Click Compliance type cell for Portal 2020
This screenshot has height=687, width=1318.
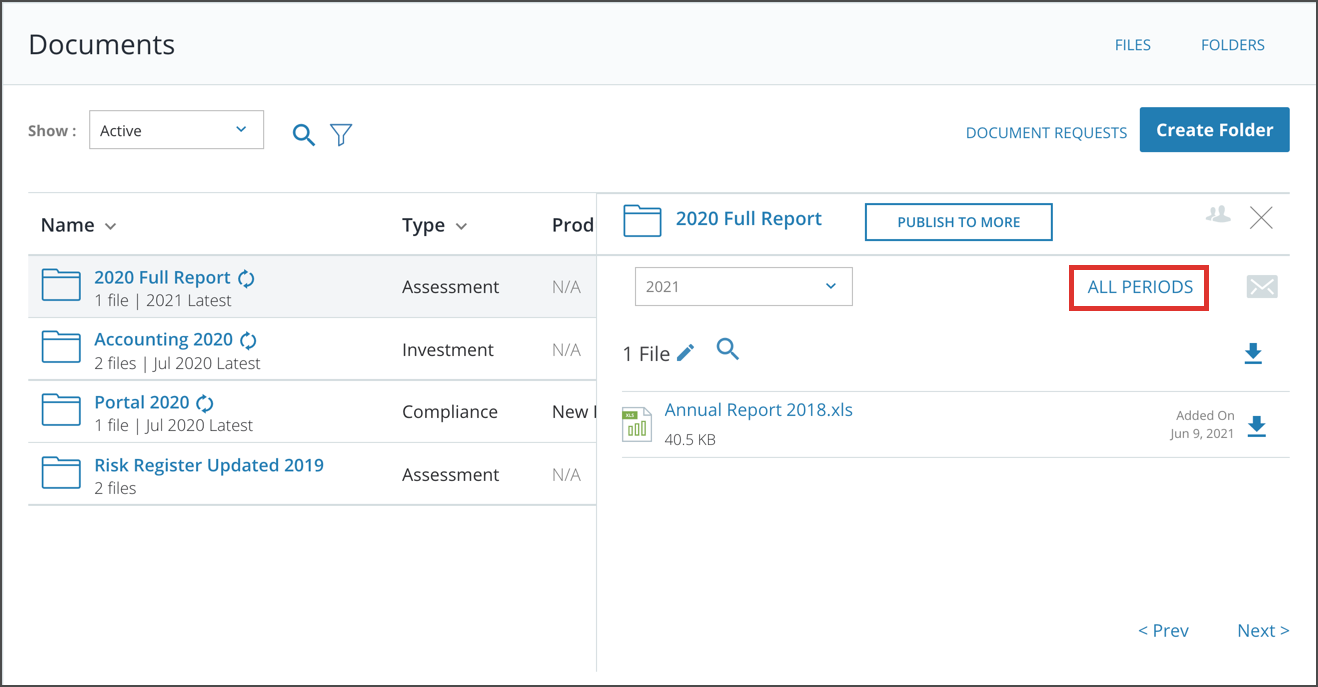click(x=450, y=412)
